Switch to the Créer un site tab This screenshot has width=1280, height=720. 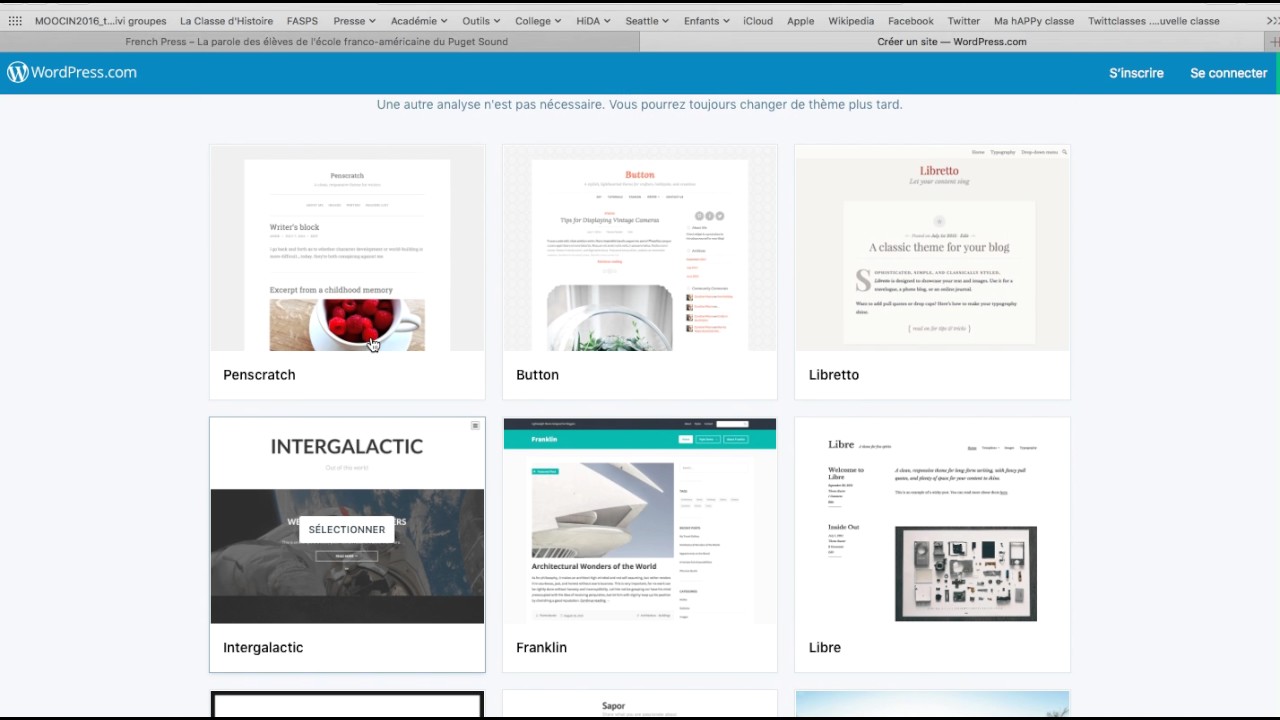click(x=952, y=42)
